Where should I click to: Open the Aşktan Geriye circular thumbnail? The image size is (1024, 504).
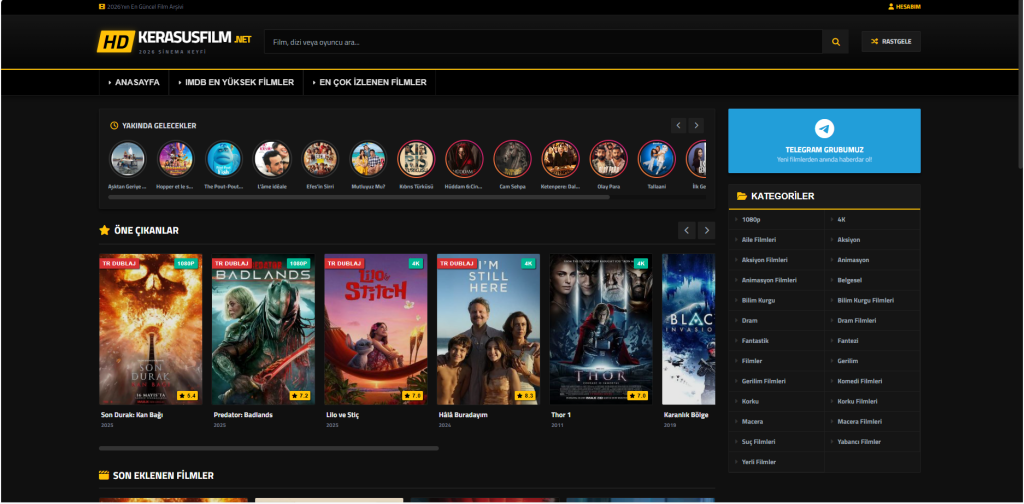127,159
